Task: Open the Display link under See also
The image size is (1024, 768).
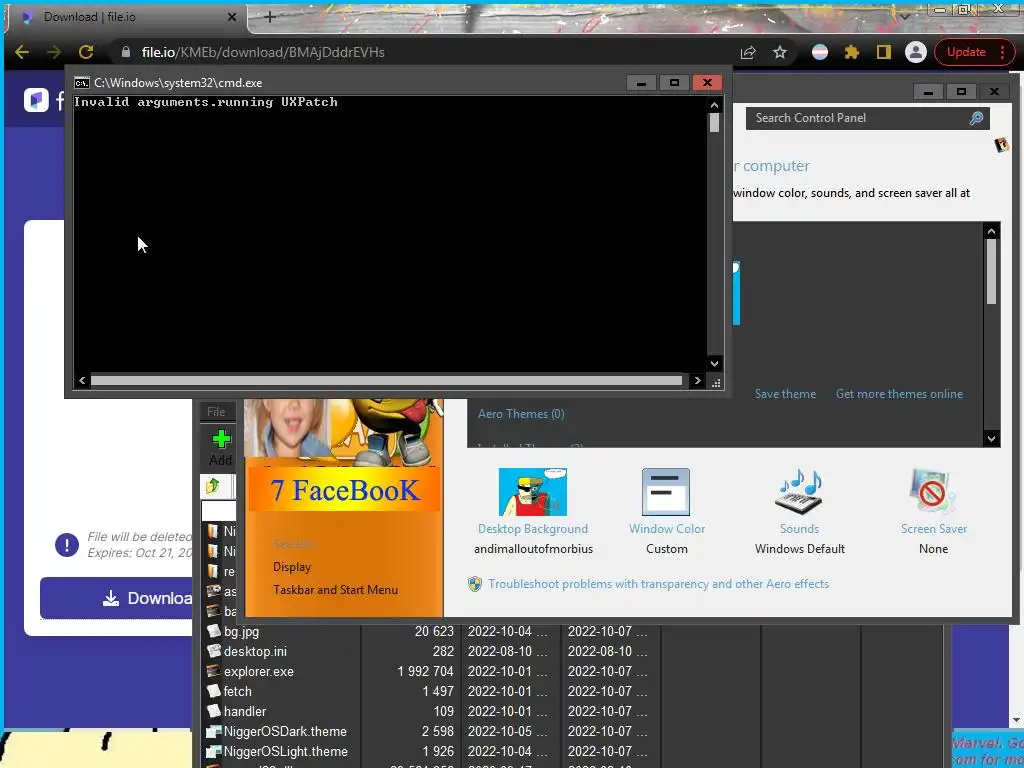Action: click(292, 567)
